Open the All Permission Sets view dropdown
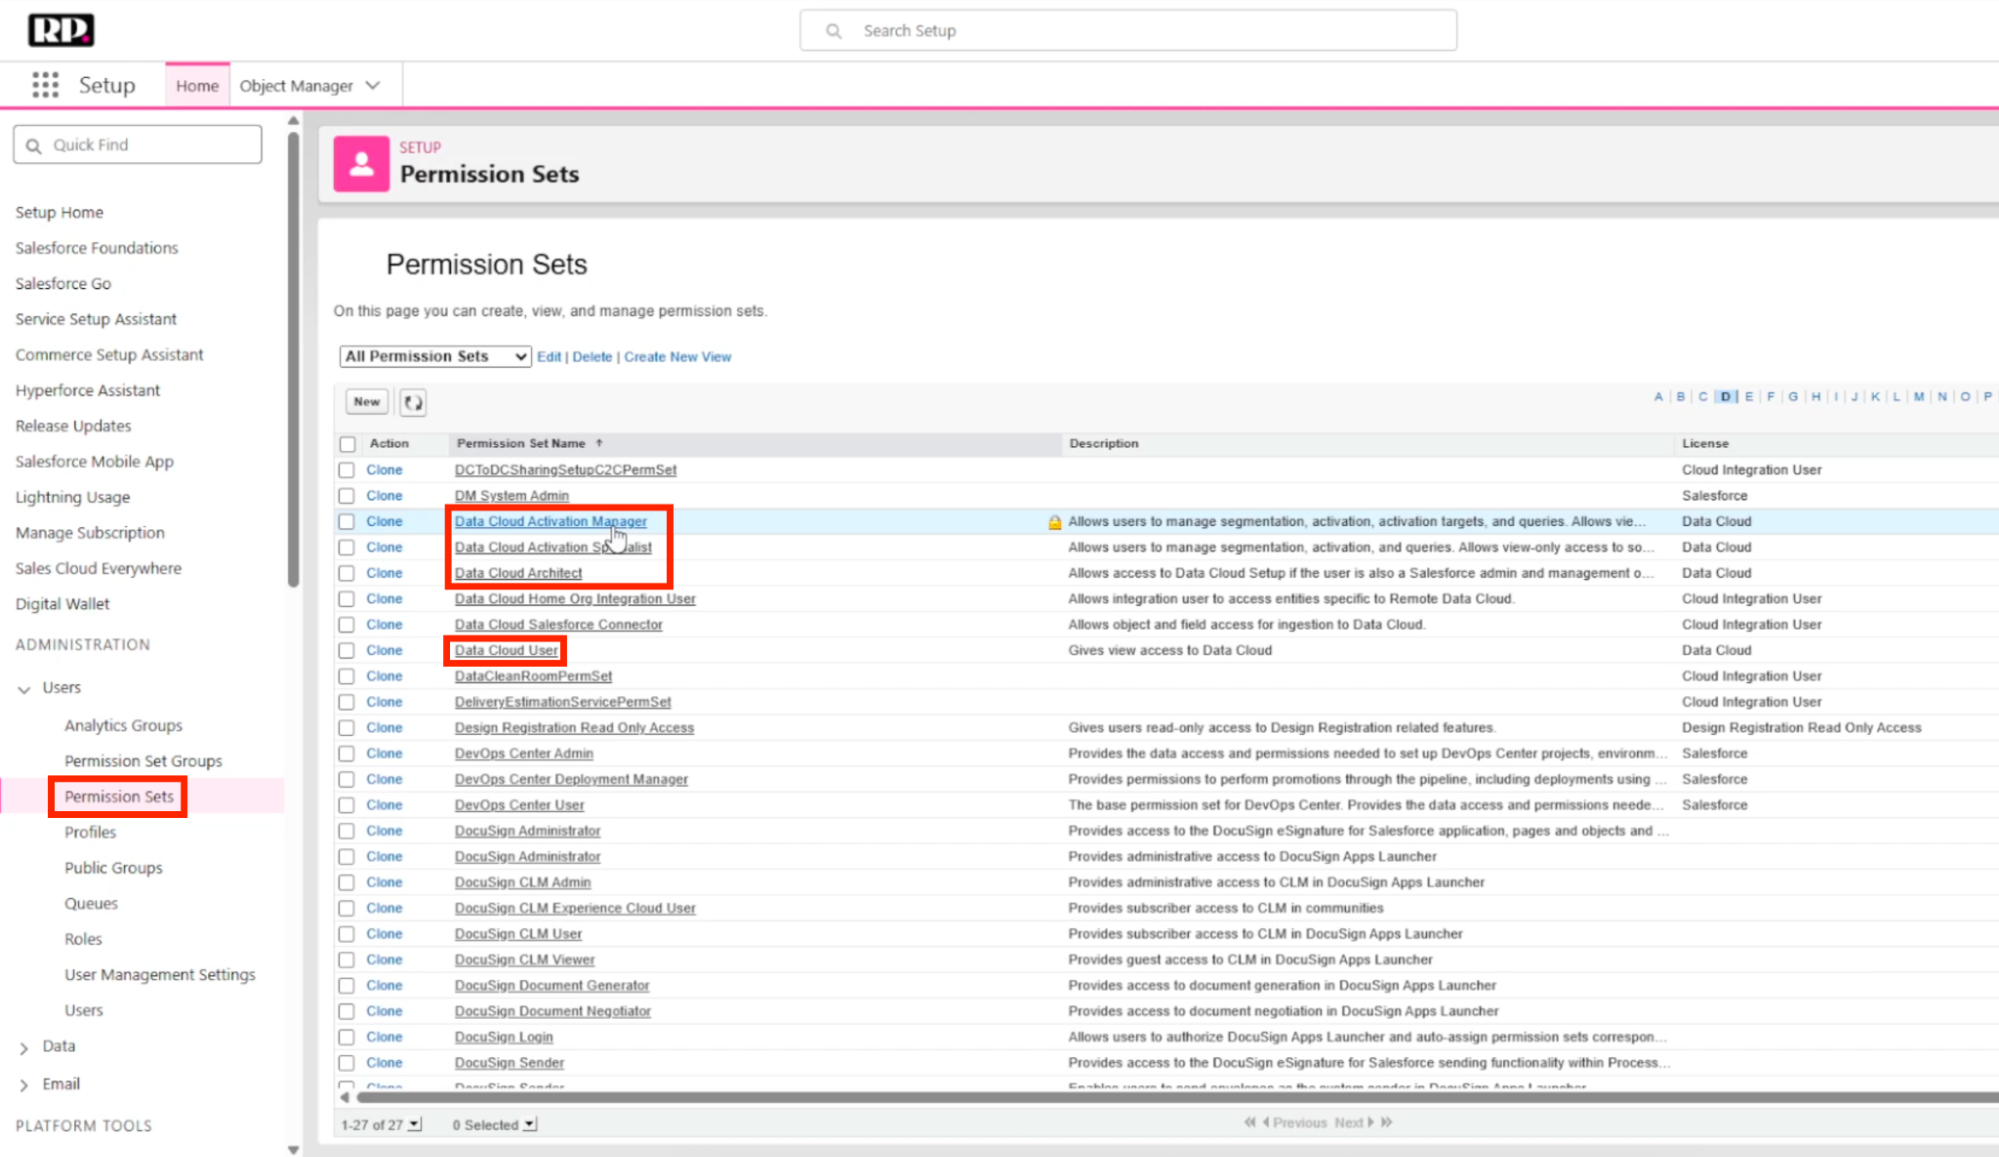 435,357
